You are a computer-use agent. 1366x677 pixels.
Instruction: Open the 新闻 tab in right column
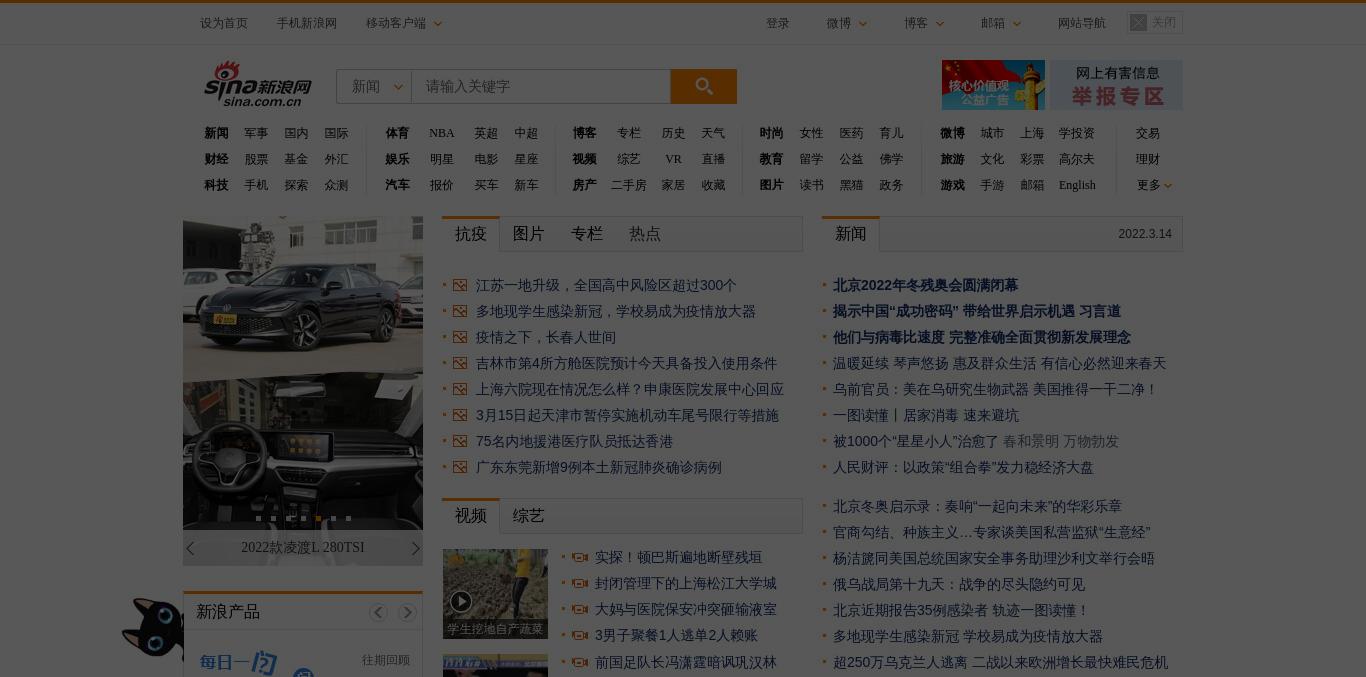click(851, 233)
